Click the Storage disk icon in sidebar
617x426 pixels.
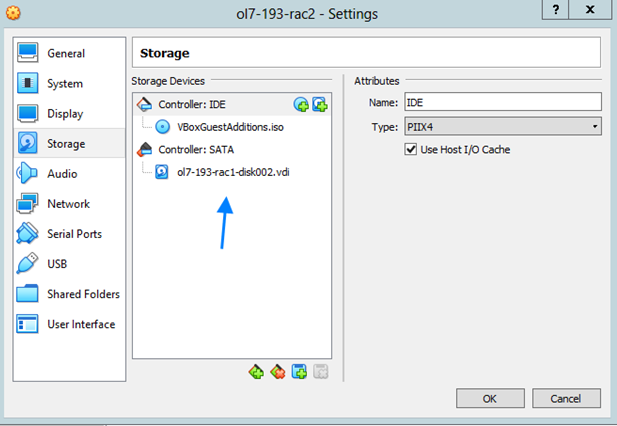tap(28, 143)
